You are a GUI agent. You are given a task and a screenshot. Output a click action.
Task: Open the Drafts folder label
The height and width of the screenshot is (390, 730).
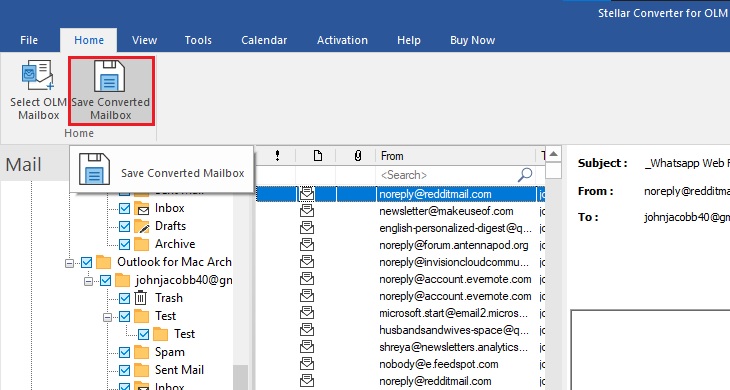point(170,226)
